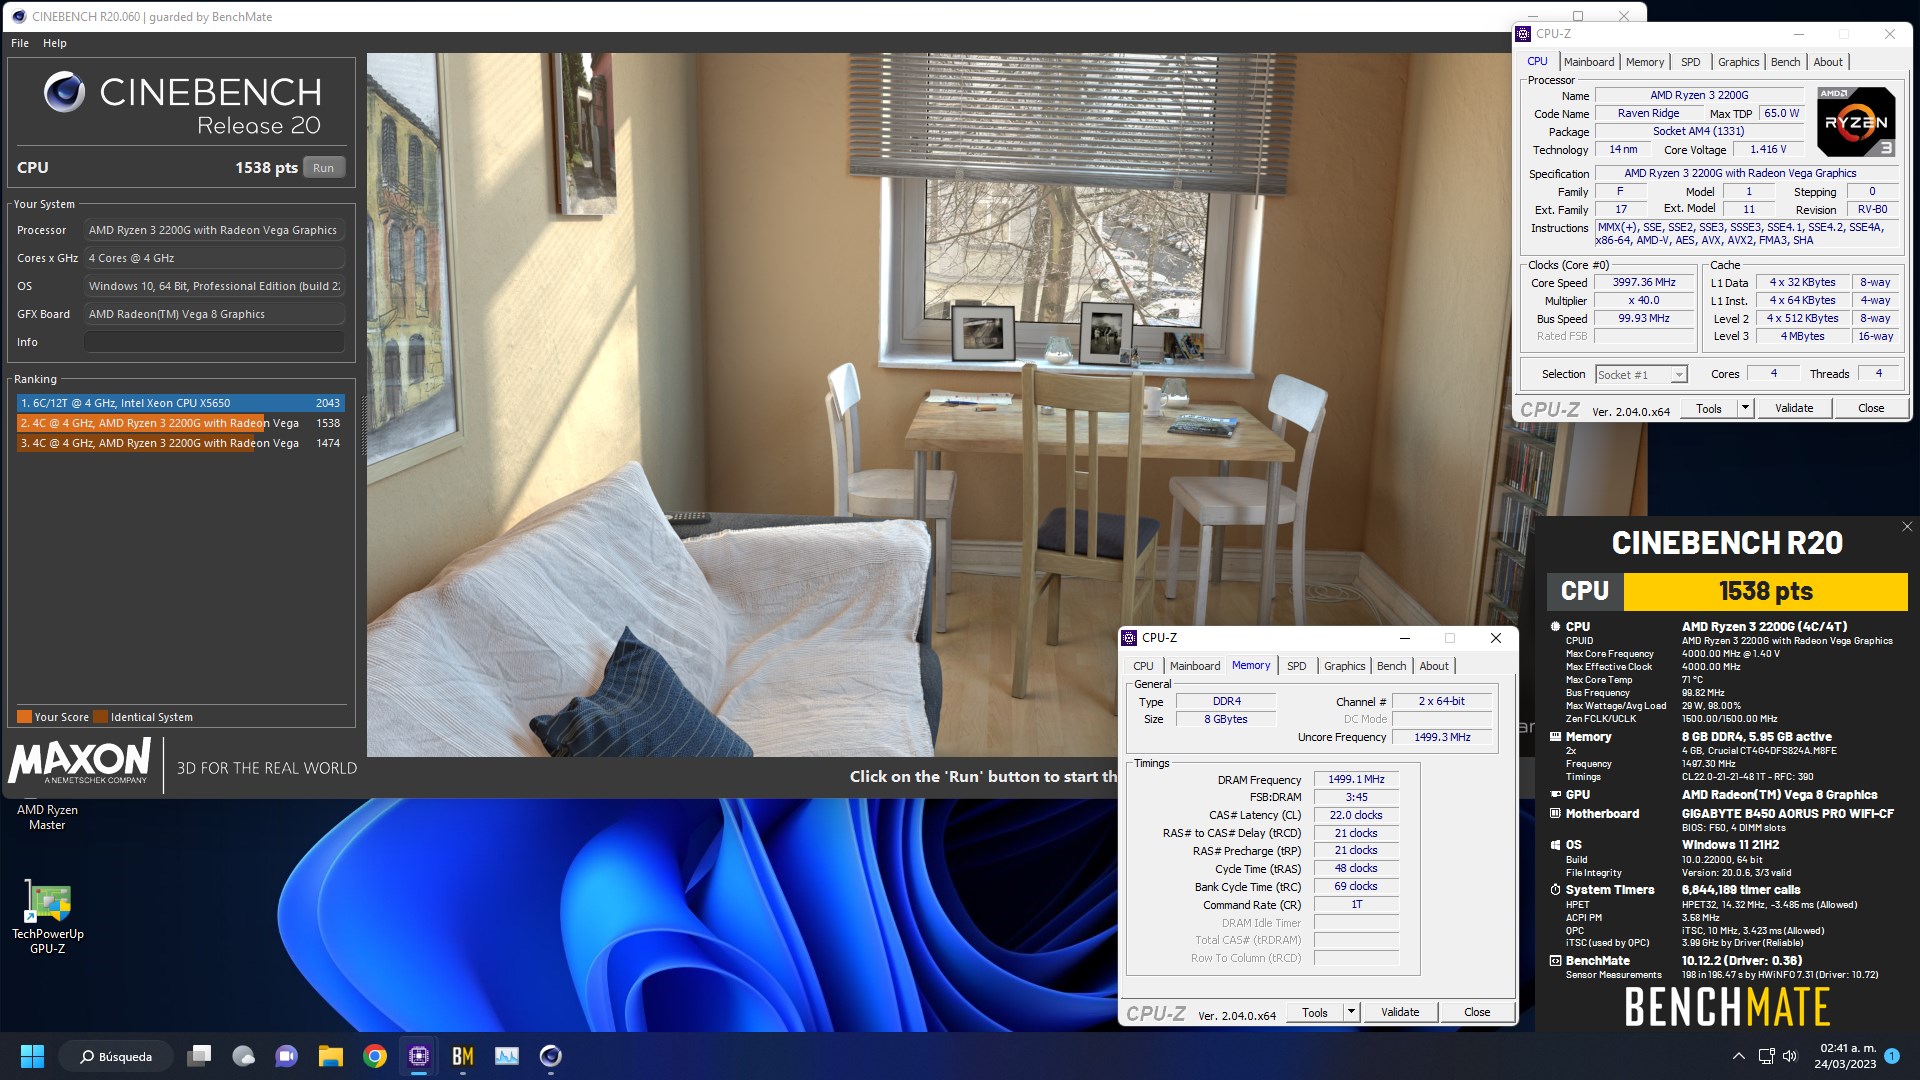Click Close button in upper CPU-Z window
The width and height of the screenshot is (1920, 1080).
pyautogui.click(x=1871, y=408)
